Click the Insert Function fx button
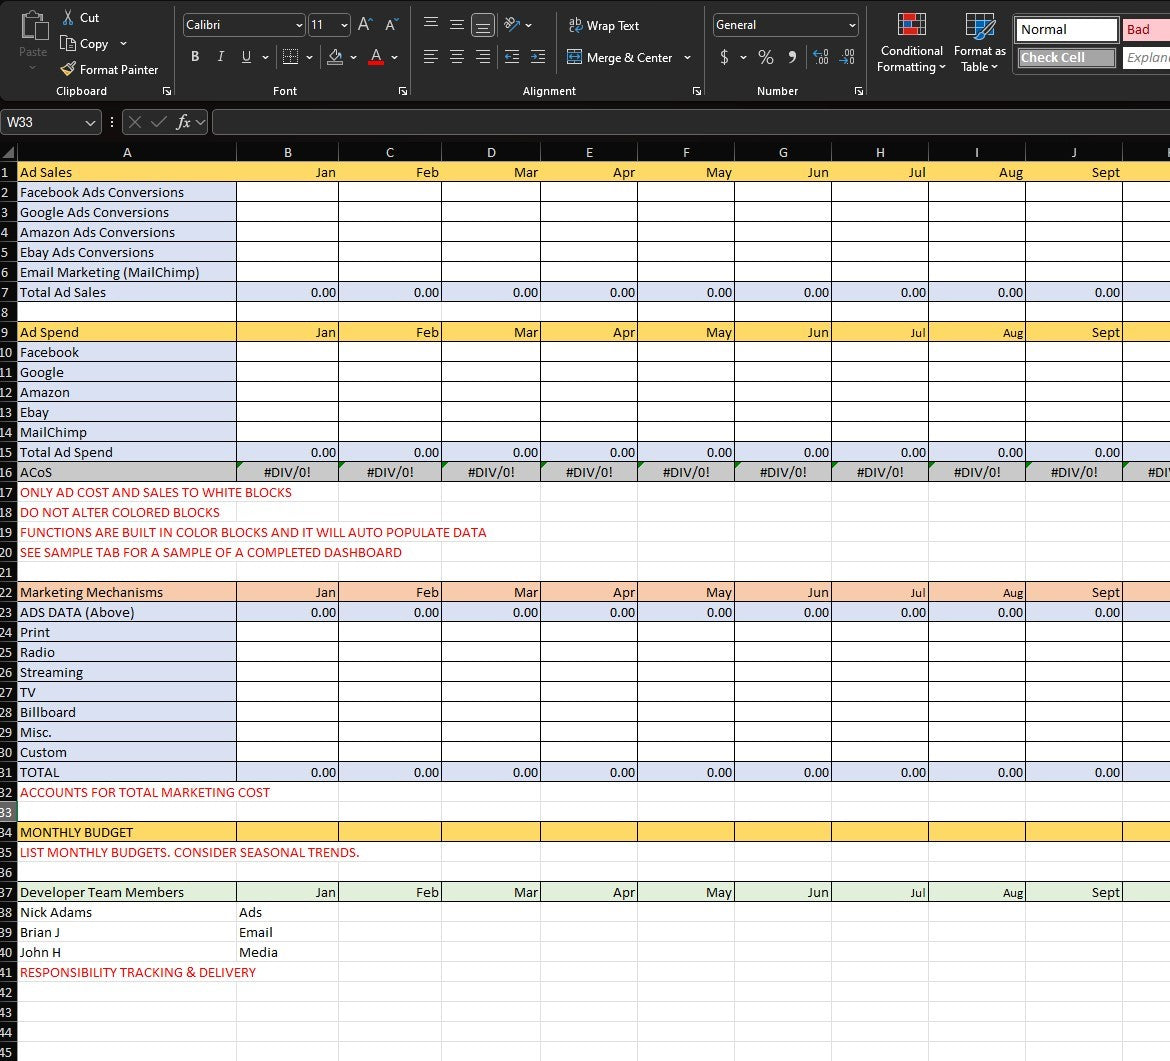This screenshot has height=1061, width=1170. 185,122
